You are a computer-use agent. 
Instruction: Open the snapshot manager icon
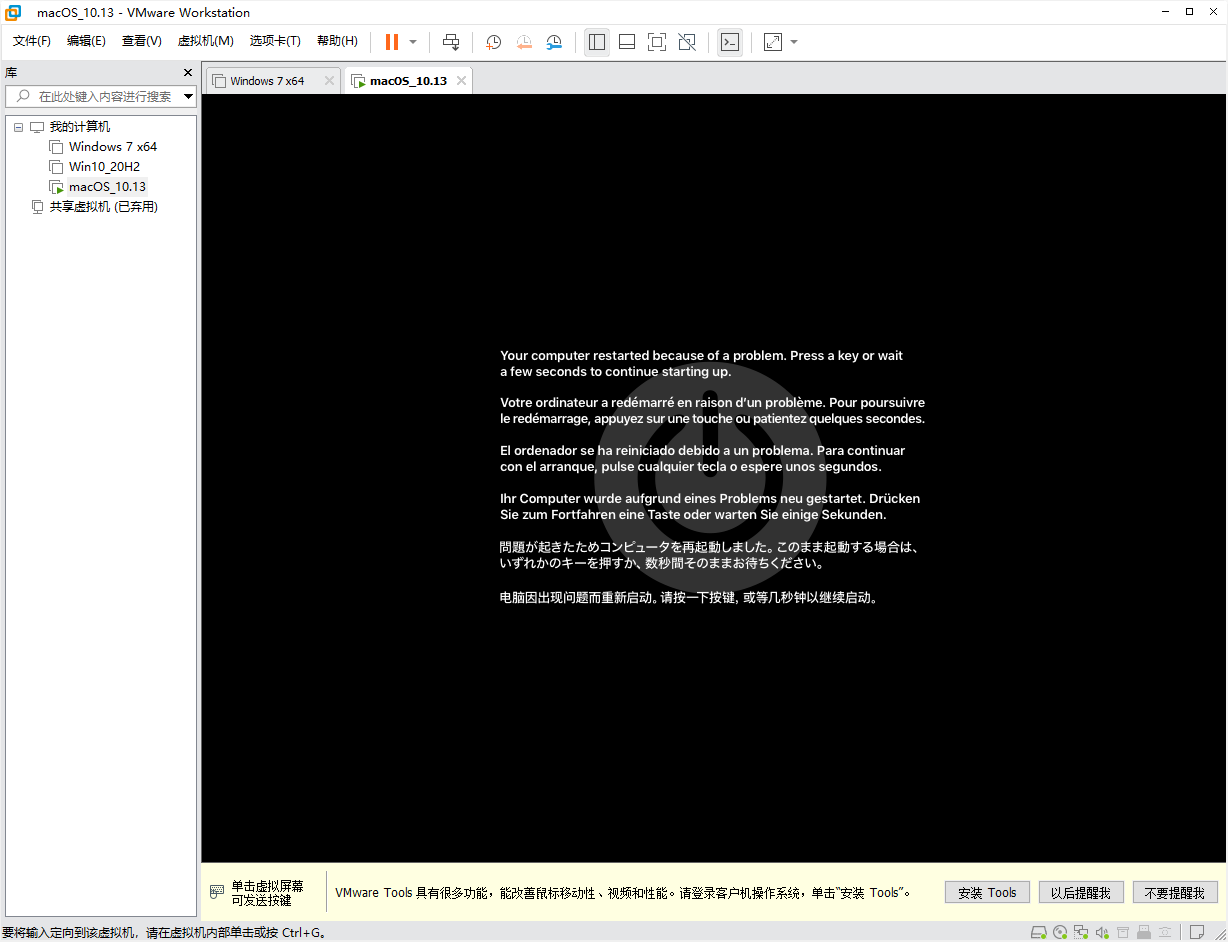554,42
